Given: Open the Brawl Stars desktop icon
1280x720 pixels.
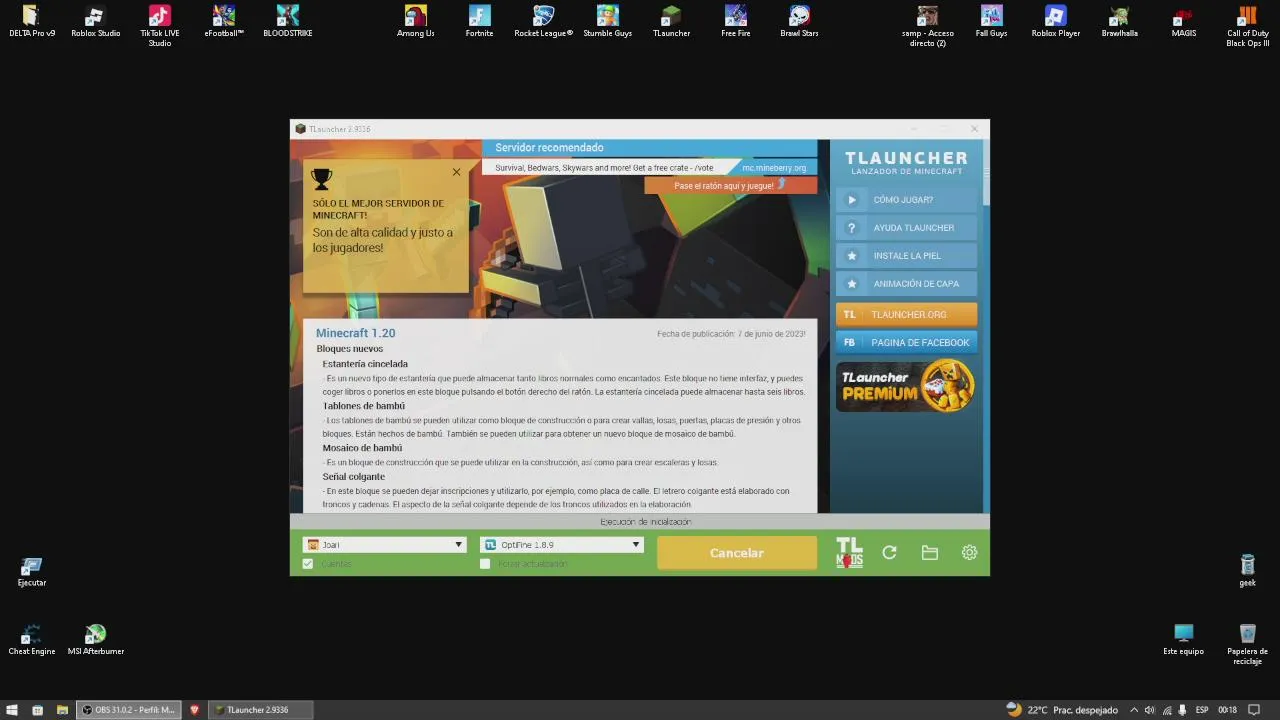Looking at the screenshot, I should click(x=800, y=22).
